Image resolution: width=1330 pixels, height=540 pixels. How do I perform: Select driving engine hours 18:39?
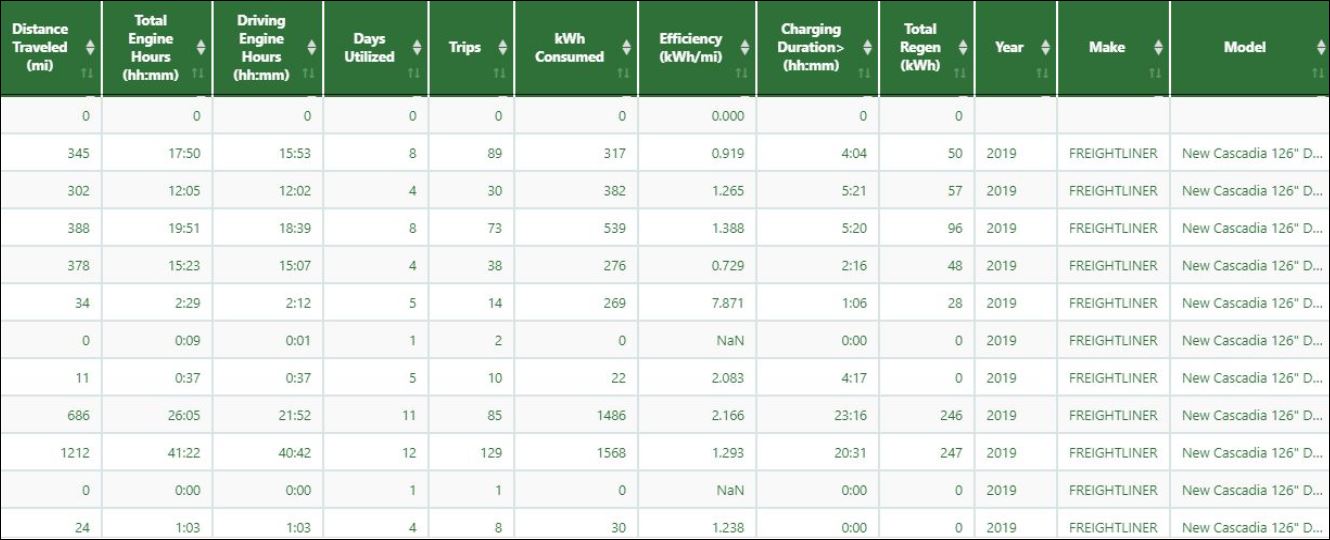click(295, 228)
